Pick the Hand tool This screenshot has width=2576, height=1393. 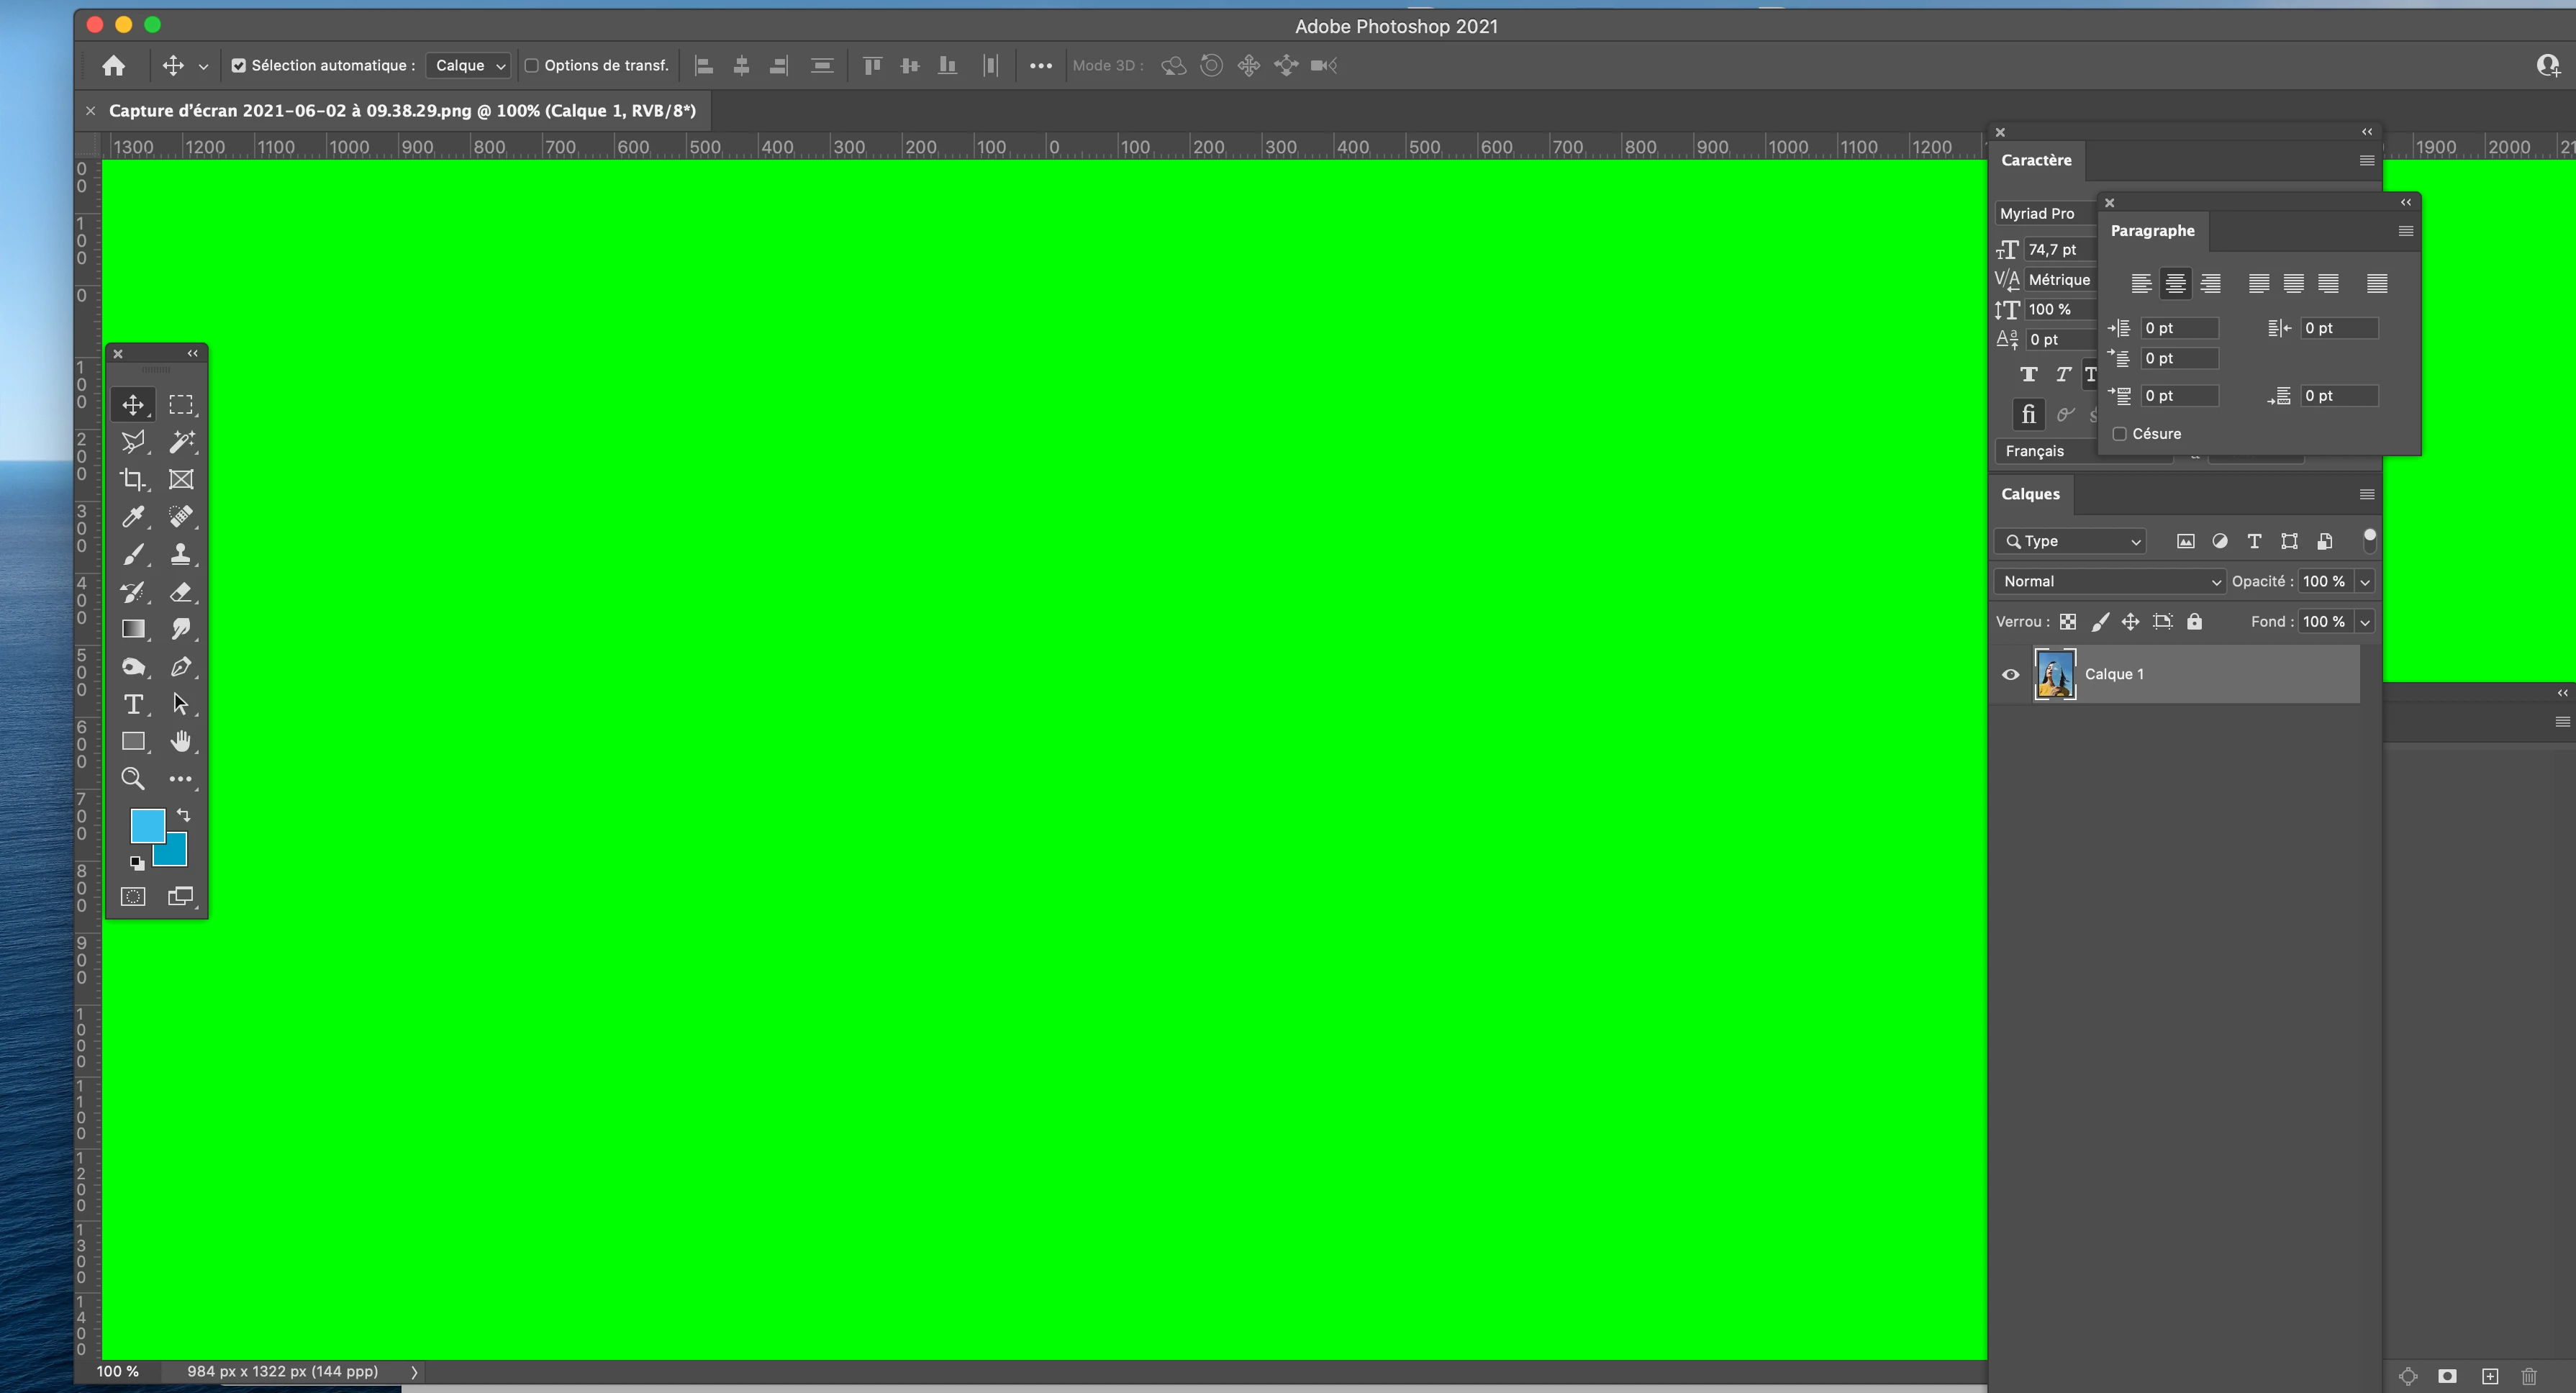(x=181, y=741)
